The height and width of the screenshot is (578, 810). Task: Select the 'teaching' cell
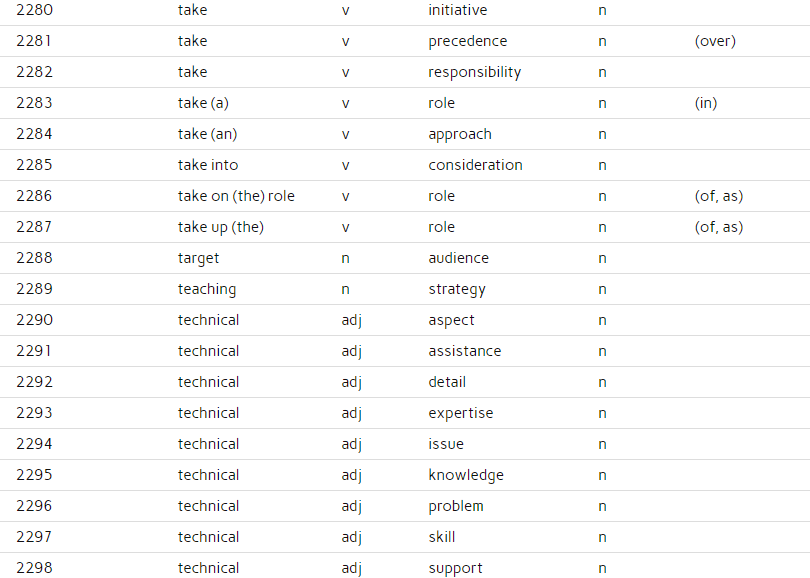(207, 289)
